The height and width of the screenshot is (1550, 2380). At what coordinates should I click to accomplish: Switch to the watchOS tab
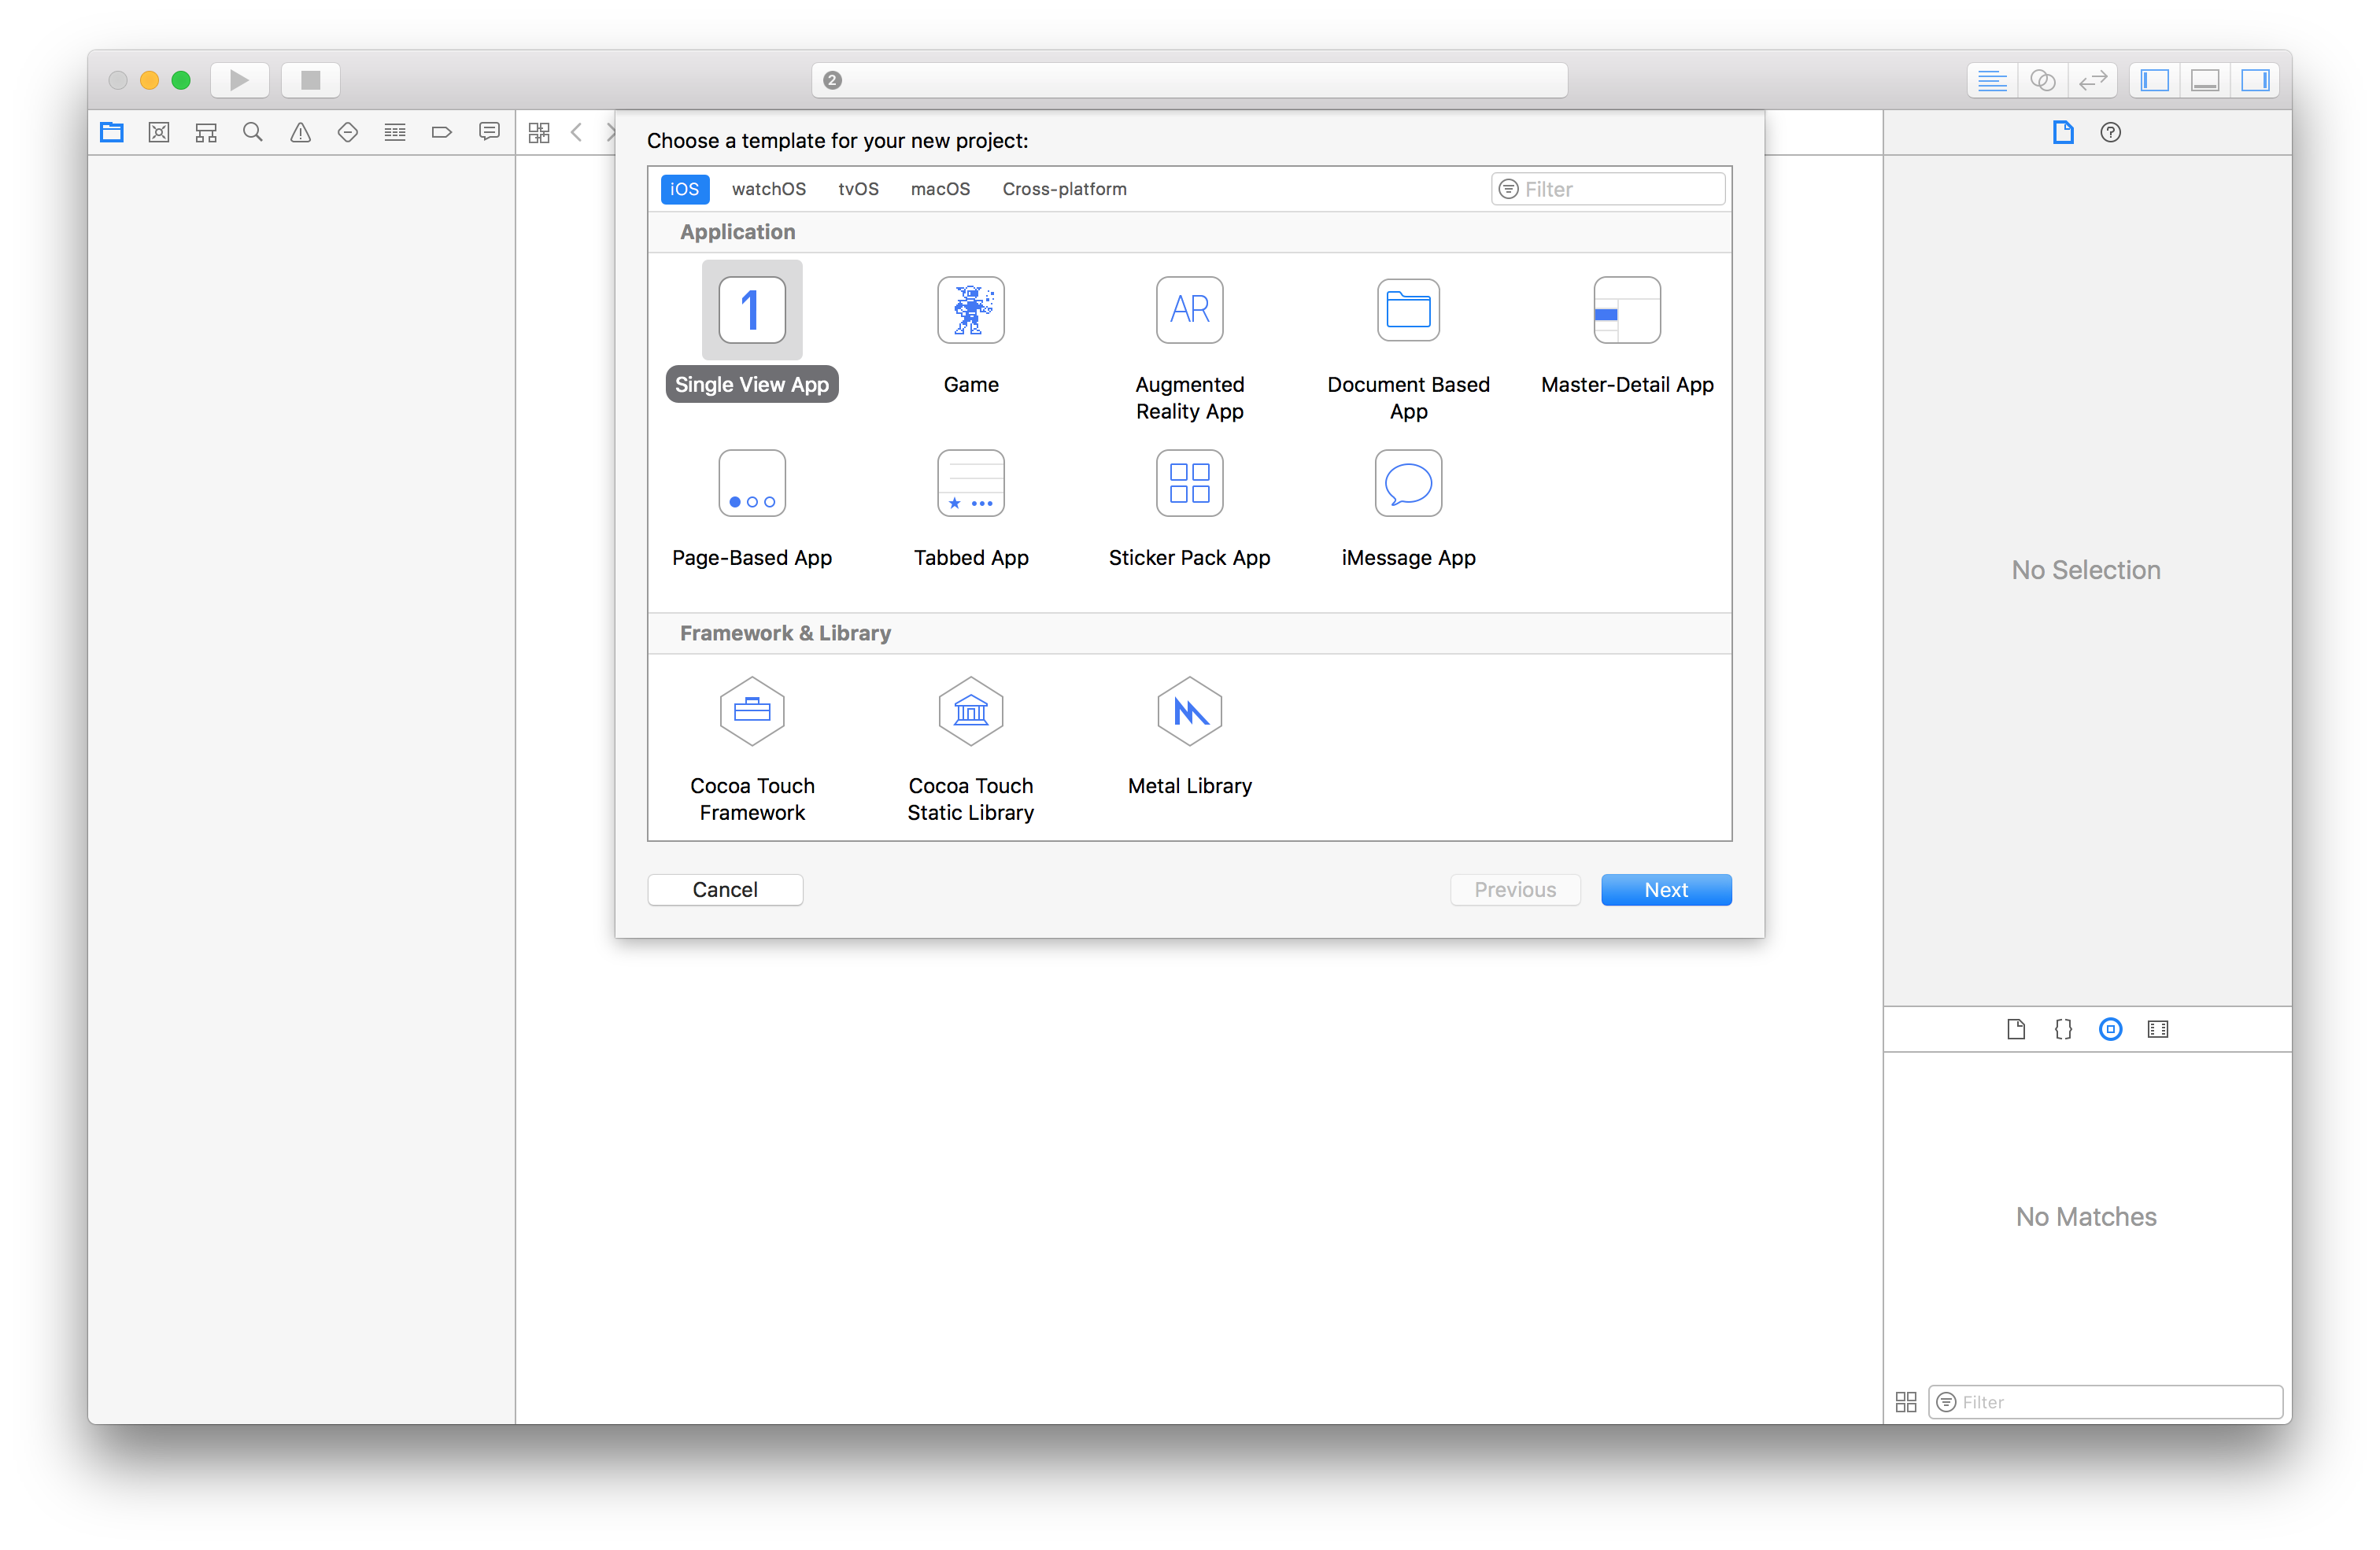tap(769, 189)
